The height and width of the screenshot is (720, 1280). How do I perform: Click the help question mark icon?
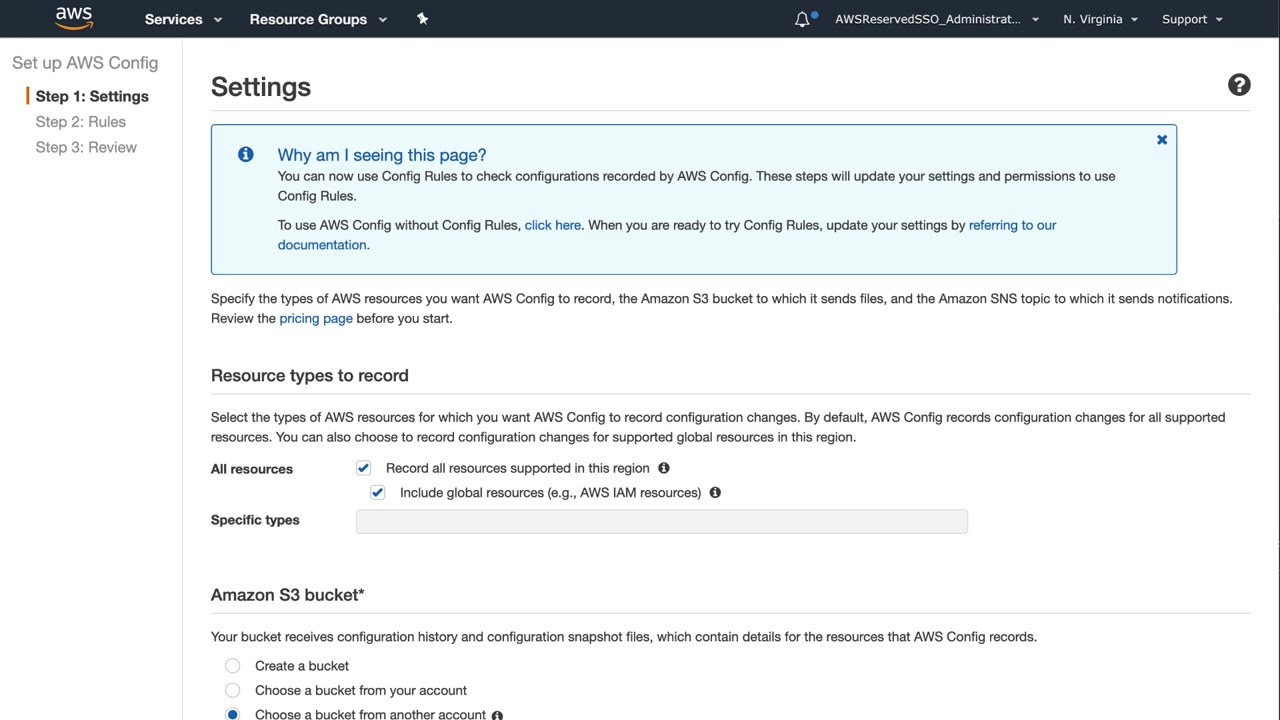1239,85
